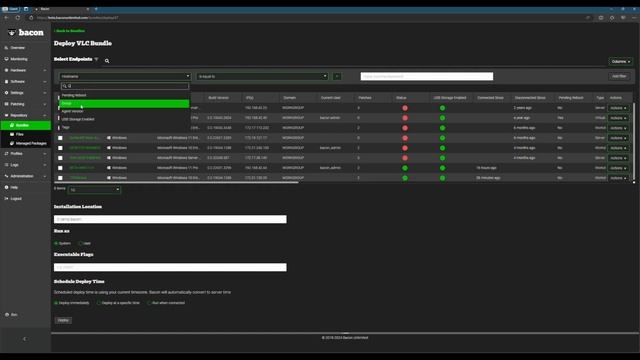Select Bundles under Repository
This screenshot has width=640, height=360.
click(x=26, y=125)
